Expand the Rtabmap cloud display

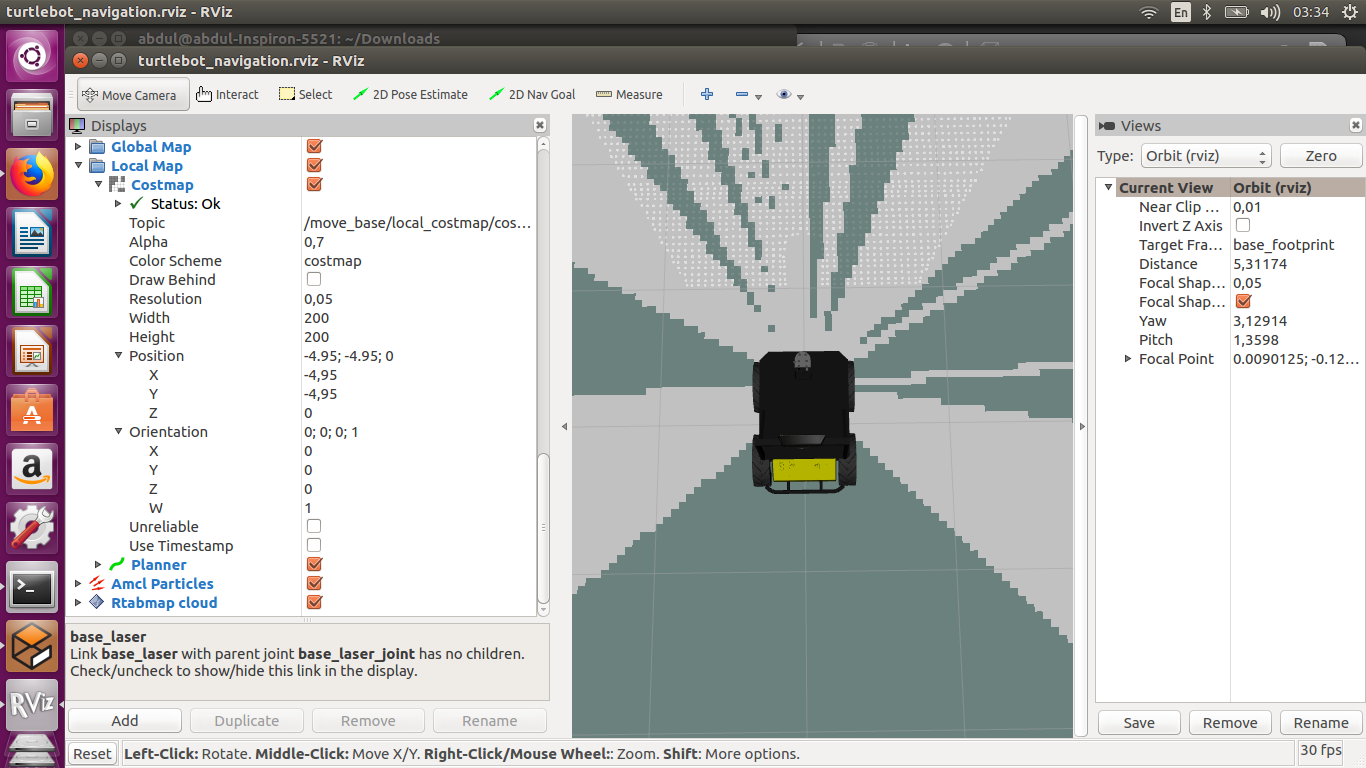[79, 603]
